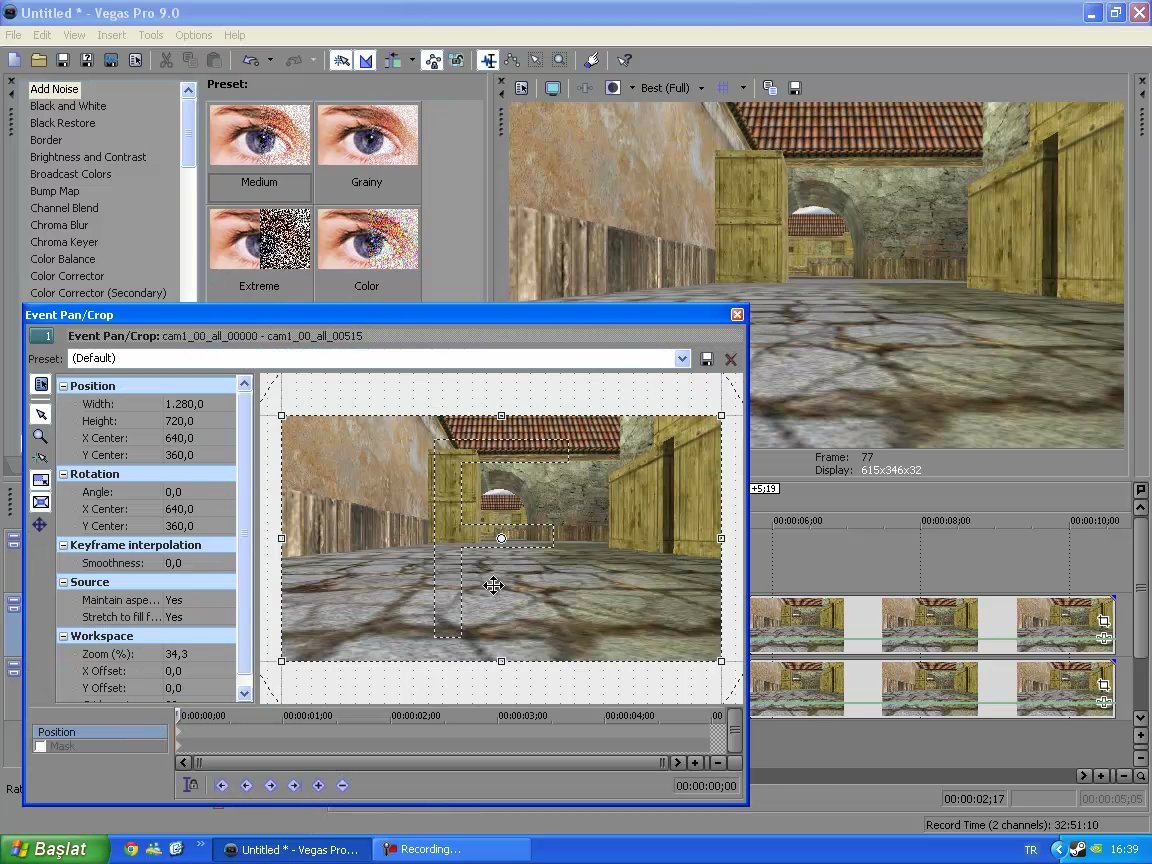Toggle Size About Center in Pan/Crop
Image resolution: width=1152 pixels, height=864 pixels.
click(x=41, y=503)
